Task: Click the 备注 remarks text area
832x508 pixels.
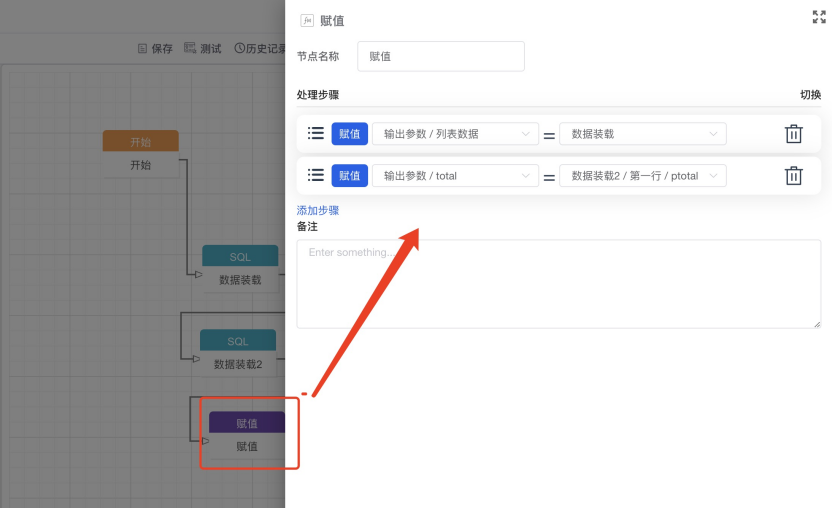Action: click(x=559, y=284)
